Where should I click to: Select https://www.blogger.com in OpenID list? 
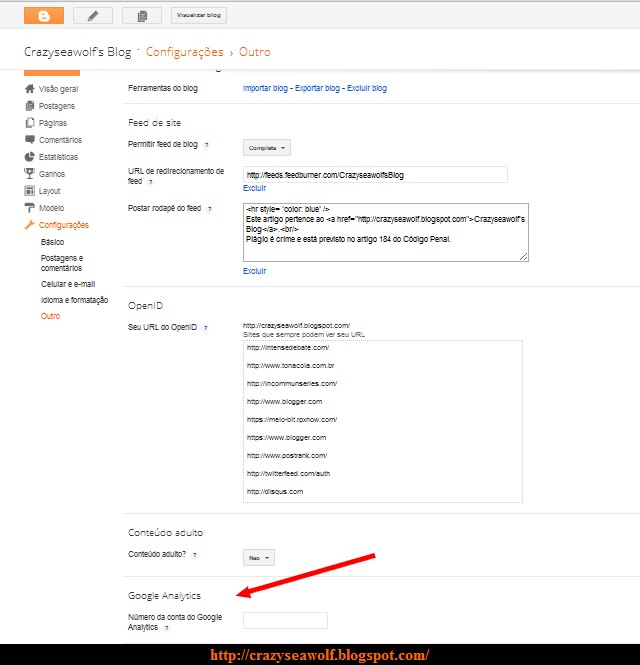[286, 438]
